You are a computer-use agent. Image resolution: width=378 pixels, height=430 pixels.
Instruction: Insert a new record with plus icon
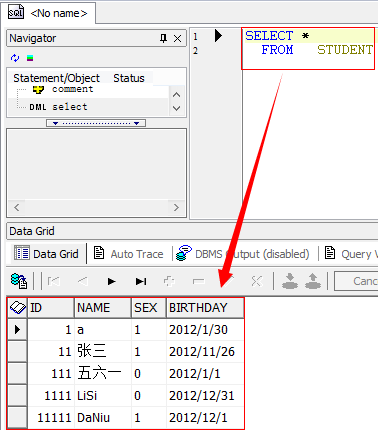tap(169, 281)
